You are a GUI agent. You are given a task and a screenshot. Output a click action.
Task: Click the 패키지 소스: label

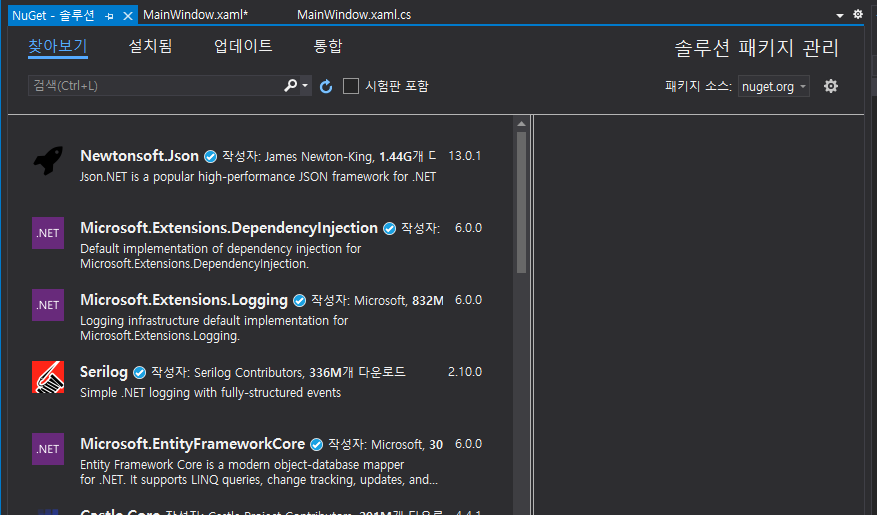click(698, 86)
